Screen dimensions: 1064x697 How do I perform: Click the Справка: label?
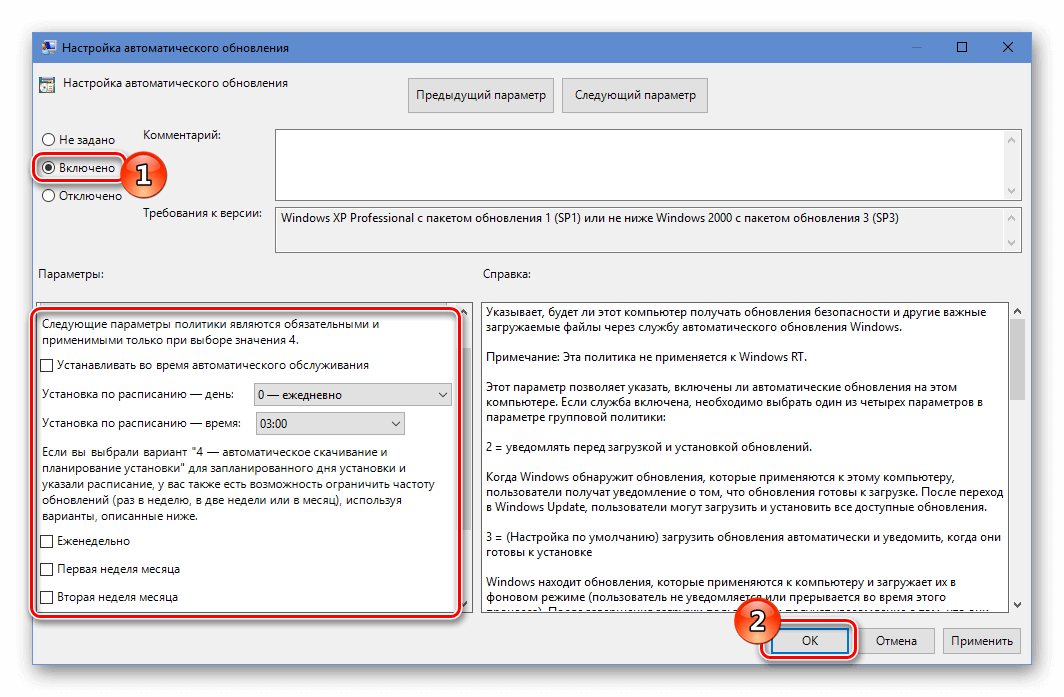coord(507,274)
